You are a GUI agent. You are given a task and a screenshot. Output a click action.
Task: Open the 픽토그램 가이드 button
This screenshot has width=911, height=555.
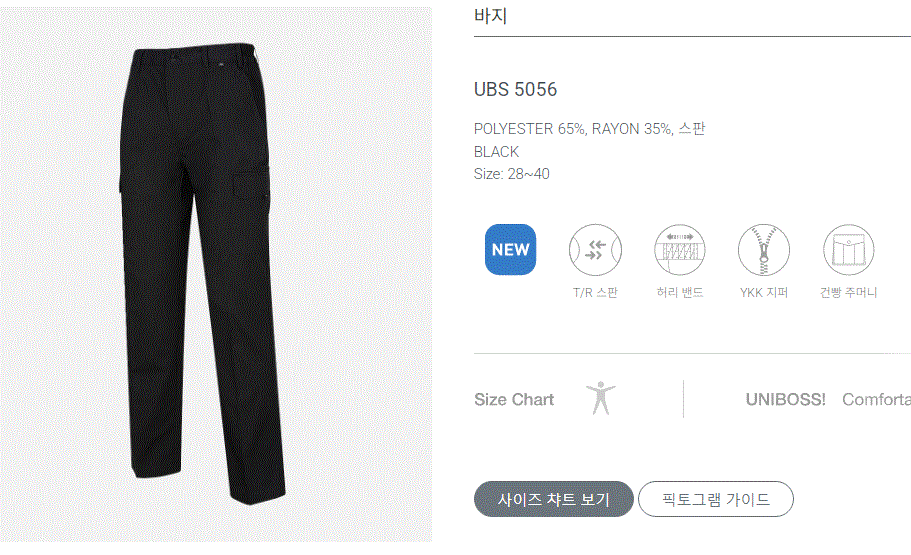(x=716, y=499)
